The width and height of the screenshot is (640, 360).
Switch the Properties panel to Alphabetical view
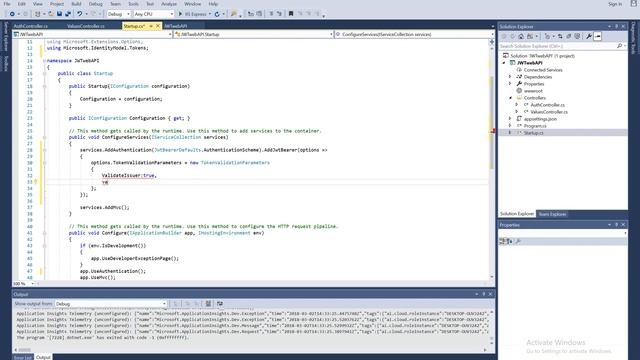pos(509,241)
